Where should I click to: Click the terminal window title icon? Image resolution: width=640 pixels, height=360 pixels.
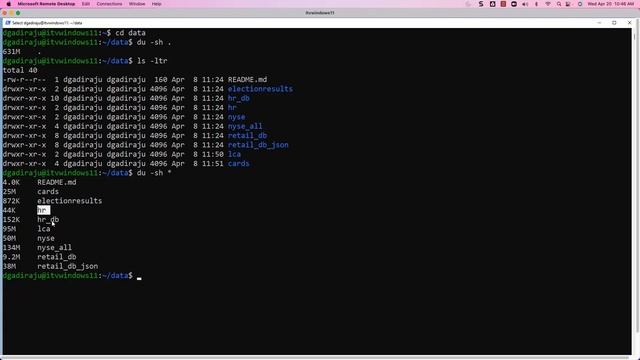[8, 23]
